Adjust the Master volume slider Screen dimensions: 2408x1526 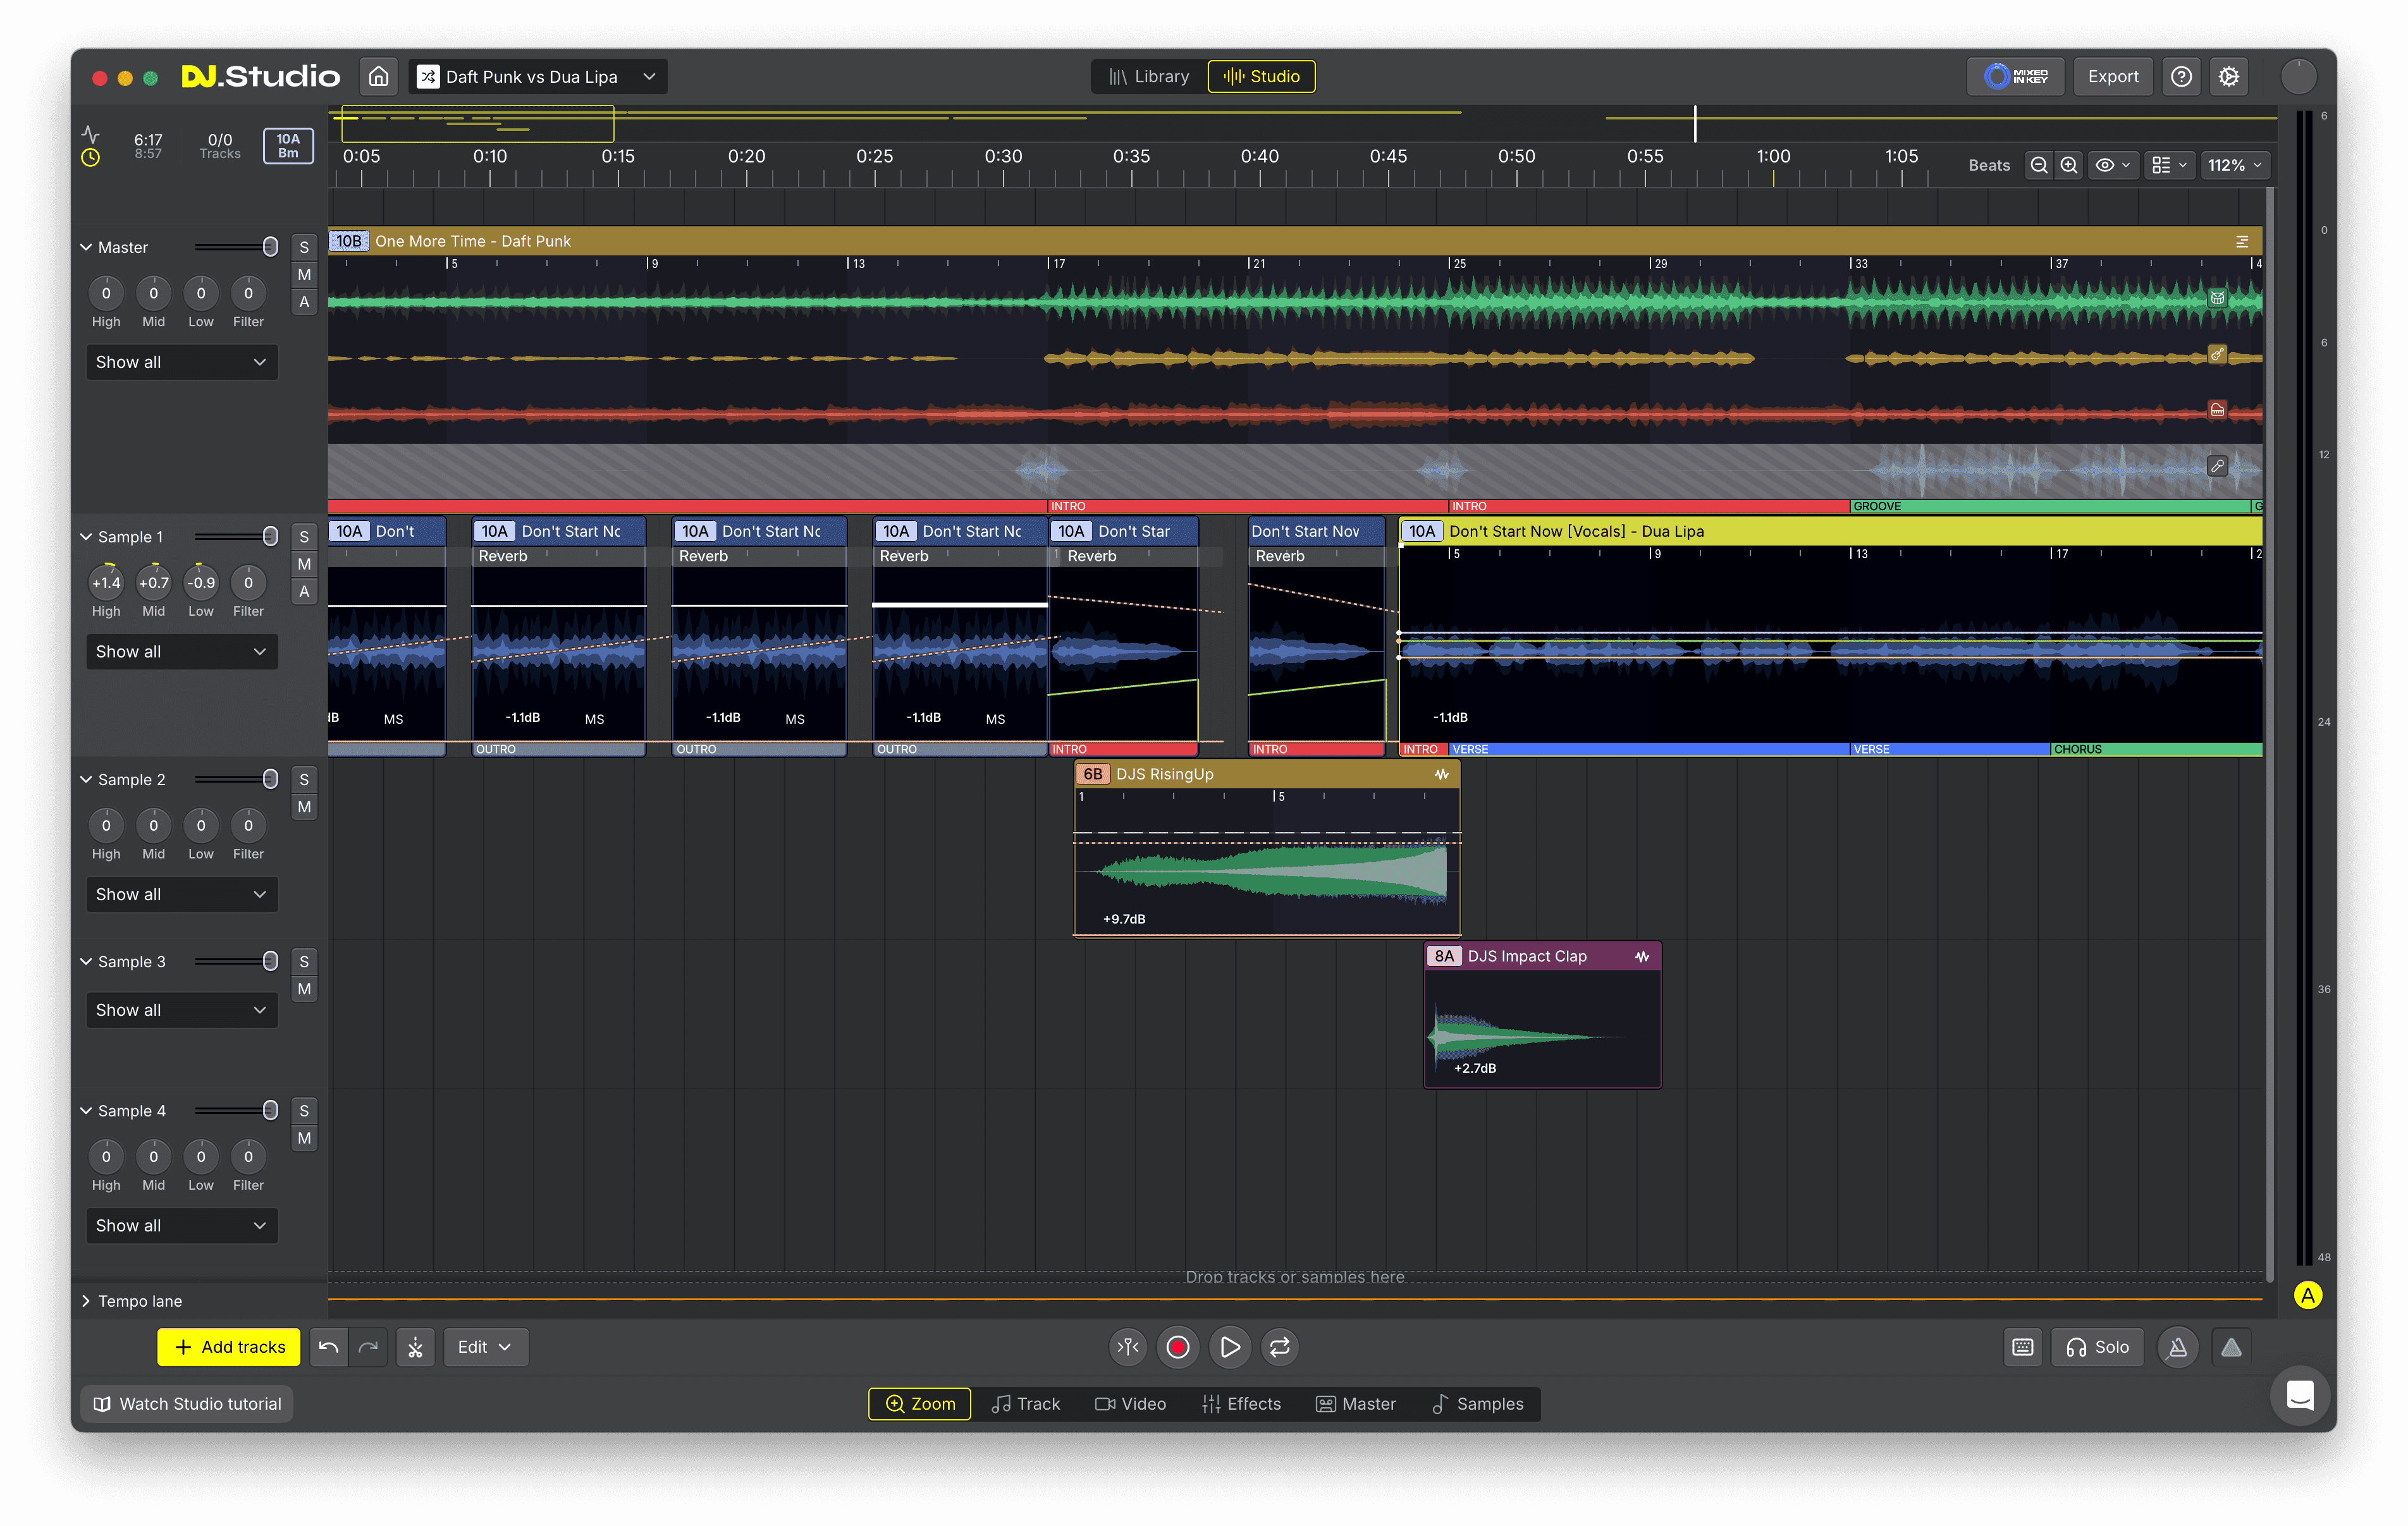pos(236,247)
